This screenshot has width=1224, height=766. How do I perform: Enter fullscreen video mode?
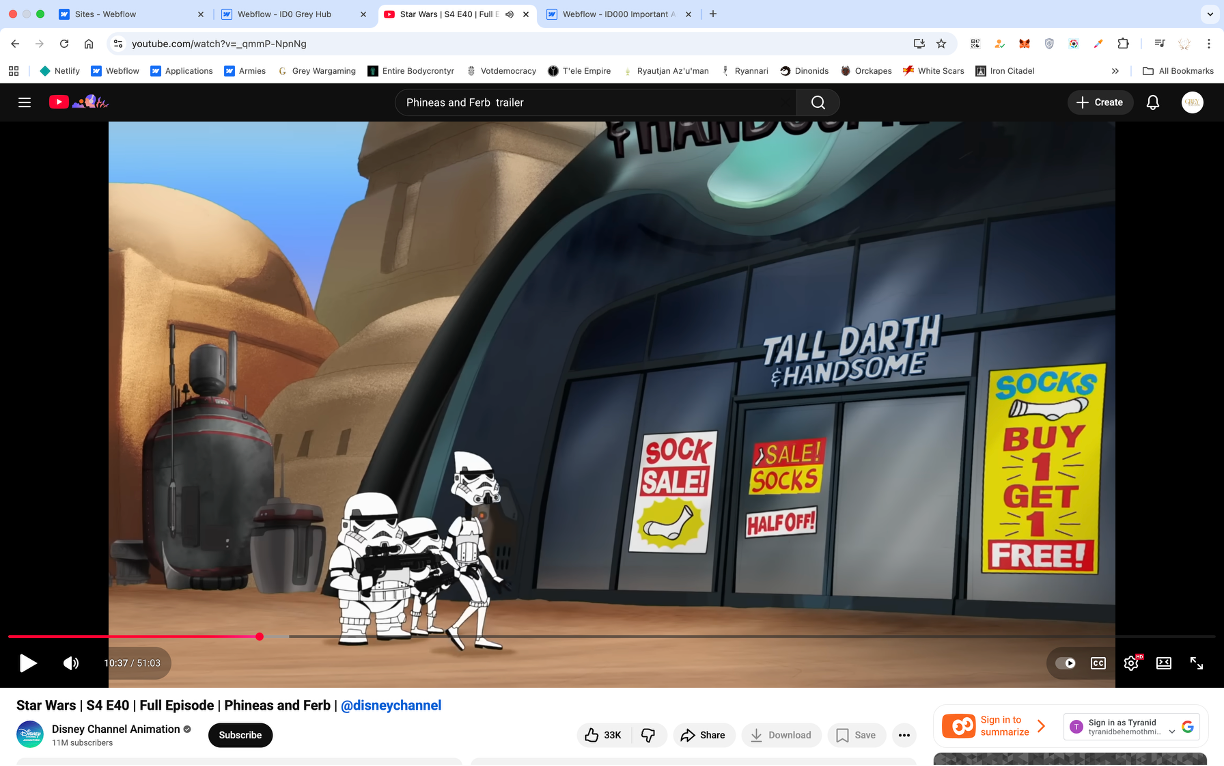point(1196,663)
